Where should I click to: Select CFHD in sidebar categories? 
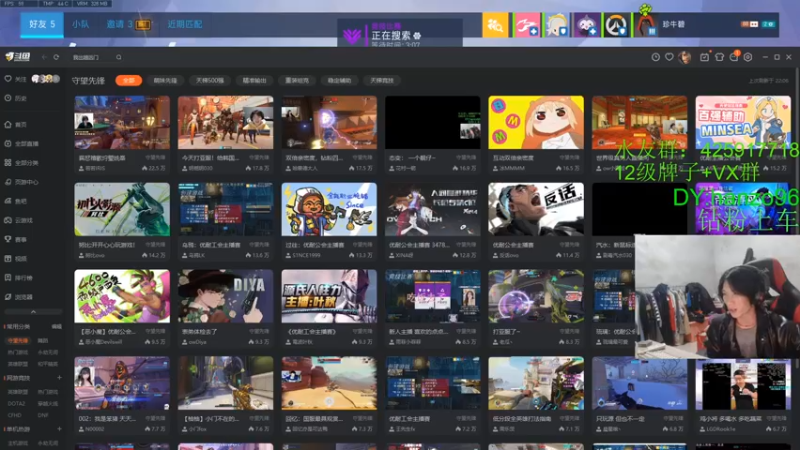click(14, 415)
